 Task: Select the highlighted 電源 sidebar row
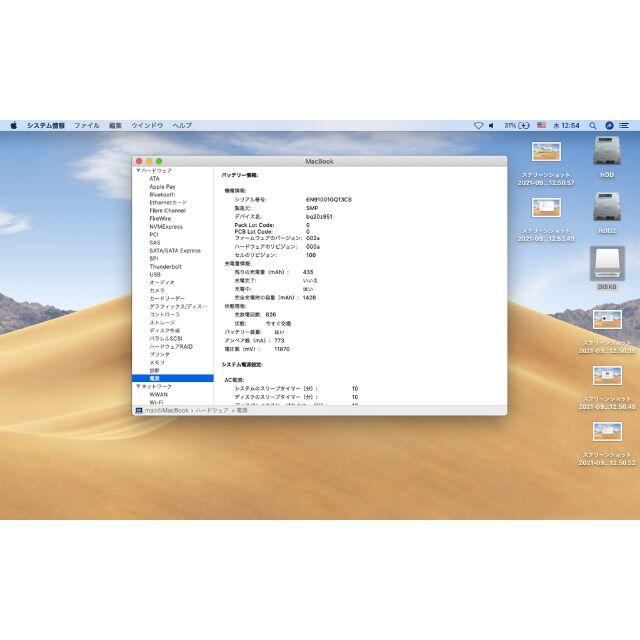point(173,378)
